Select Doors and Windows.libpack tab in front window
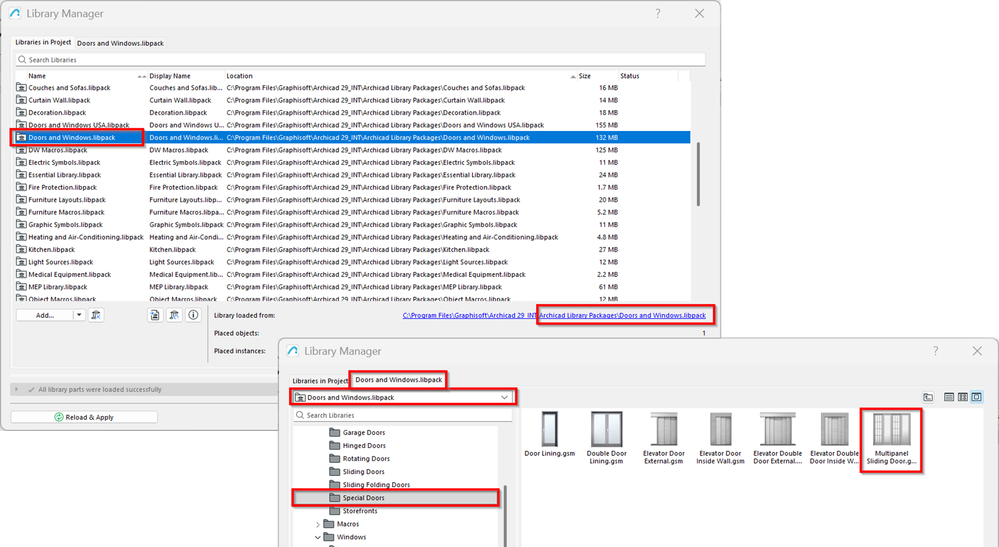The height and width of the screenshot is (547, 999). [398, 380]
